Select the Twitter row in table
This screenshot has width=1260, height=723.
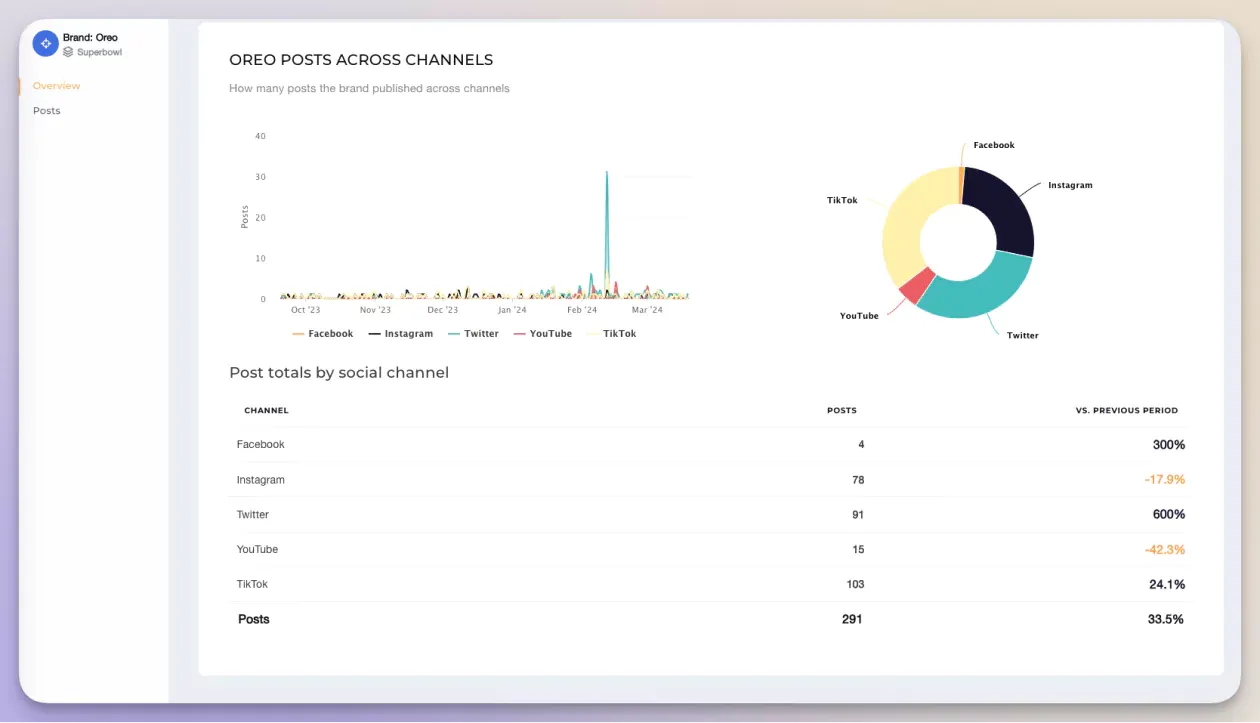coord(710,515)
